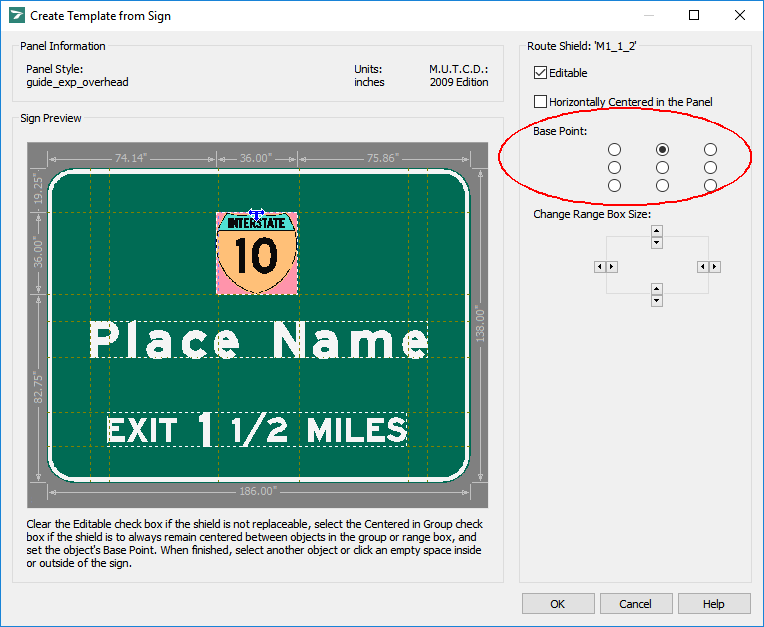Image resolution: width=764 pixels, height=627 pixels.
Task: Click the 75.86" dimension label
Action: [383, 158]
